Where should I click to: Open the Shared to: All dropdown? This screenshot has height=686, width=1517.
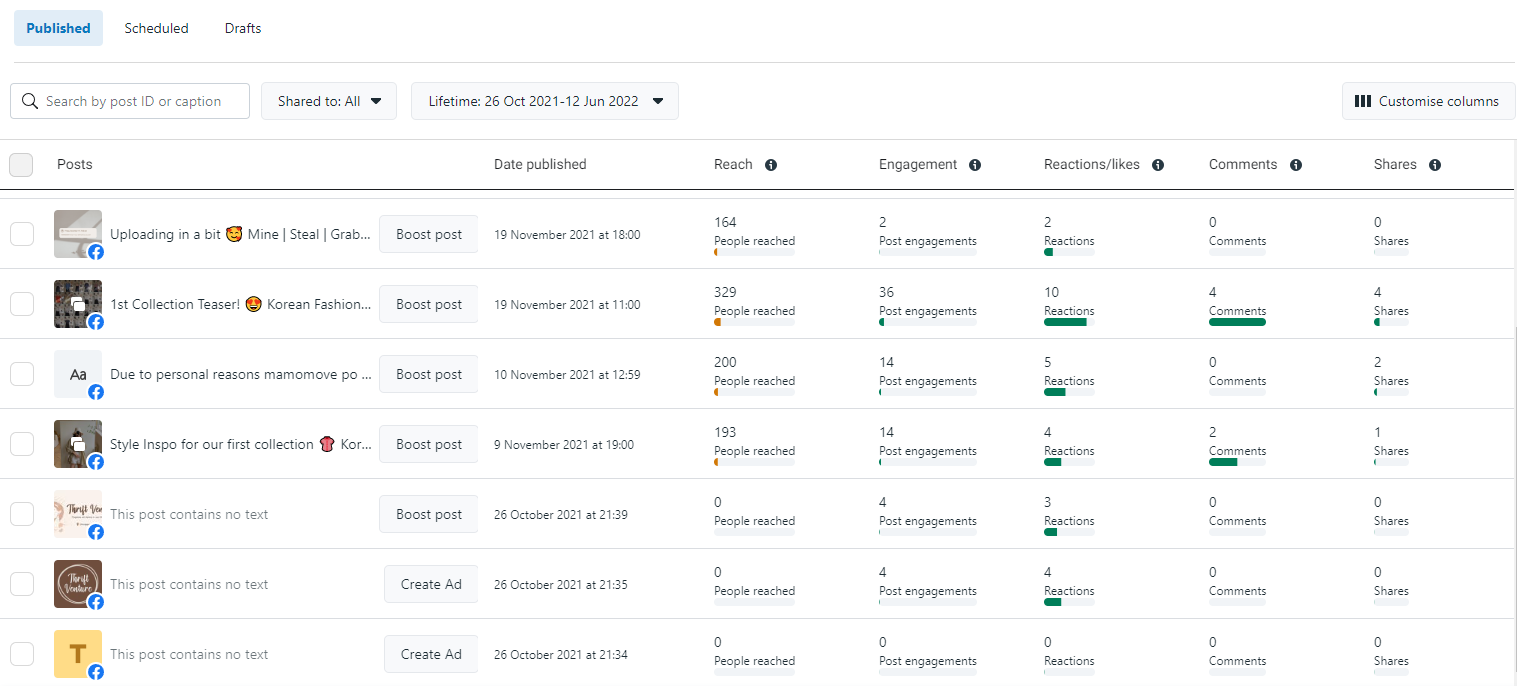(x=329, y=101)
